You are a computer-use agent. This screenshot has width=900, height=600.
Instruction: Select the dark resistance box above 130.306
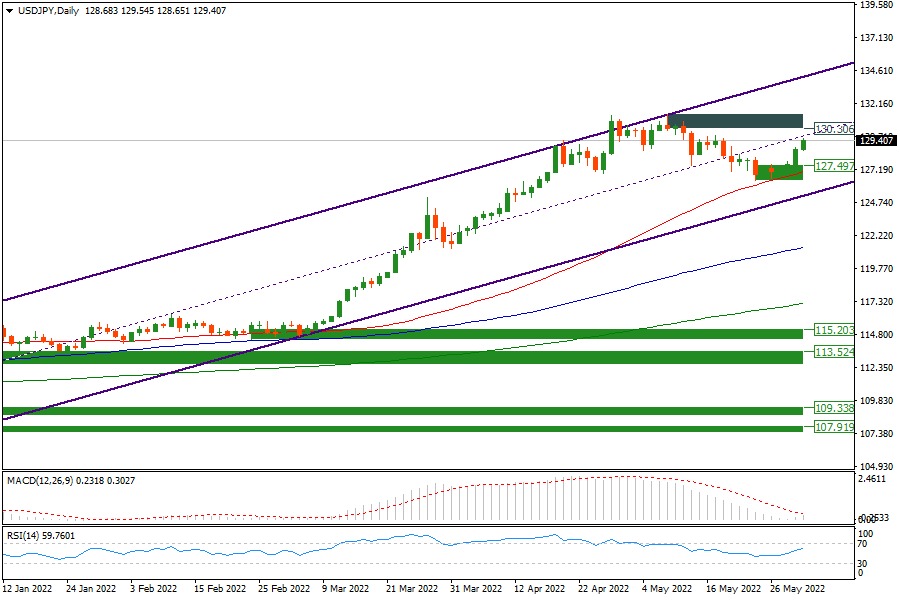click(735, 120)
